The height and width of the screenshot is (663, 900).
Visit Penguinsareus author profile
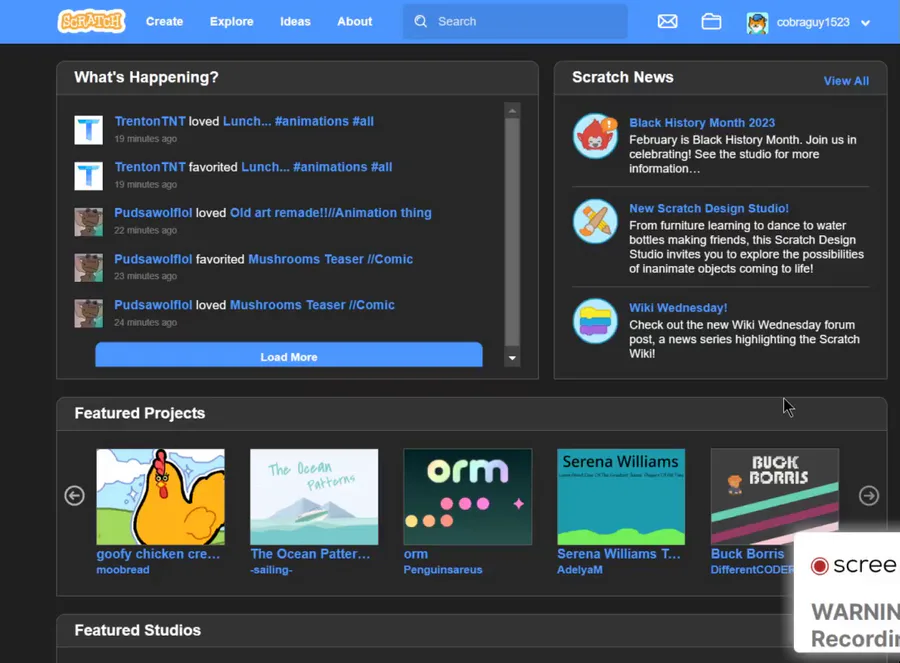pyautogui.click(x=443, y=570)
